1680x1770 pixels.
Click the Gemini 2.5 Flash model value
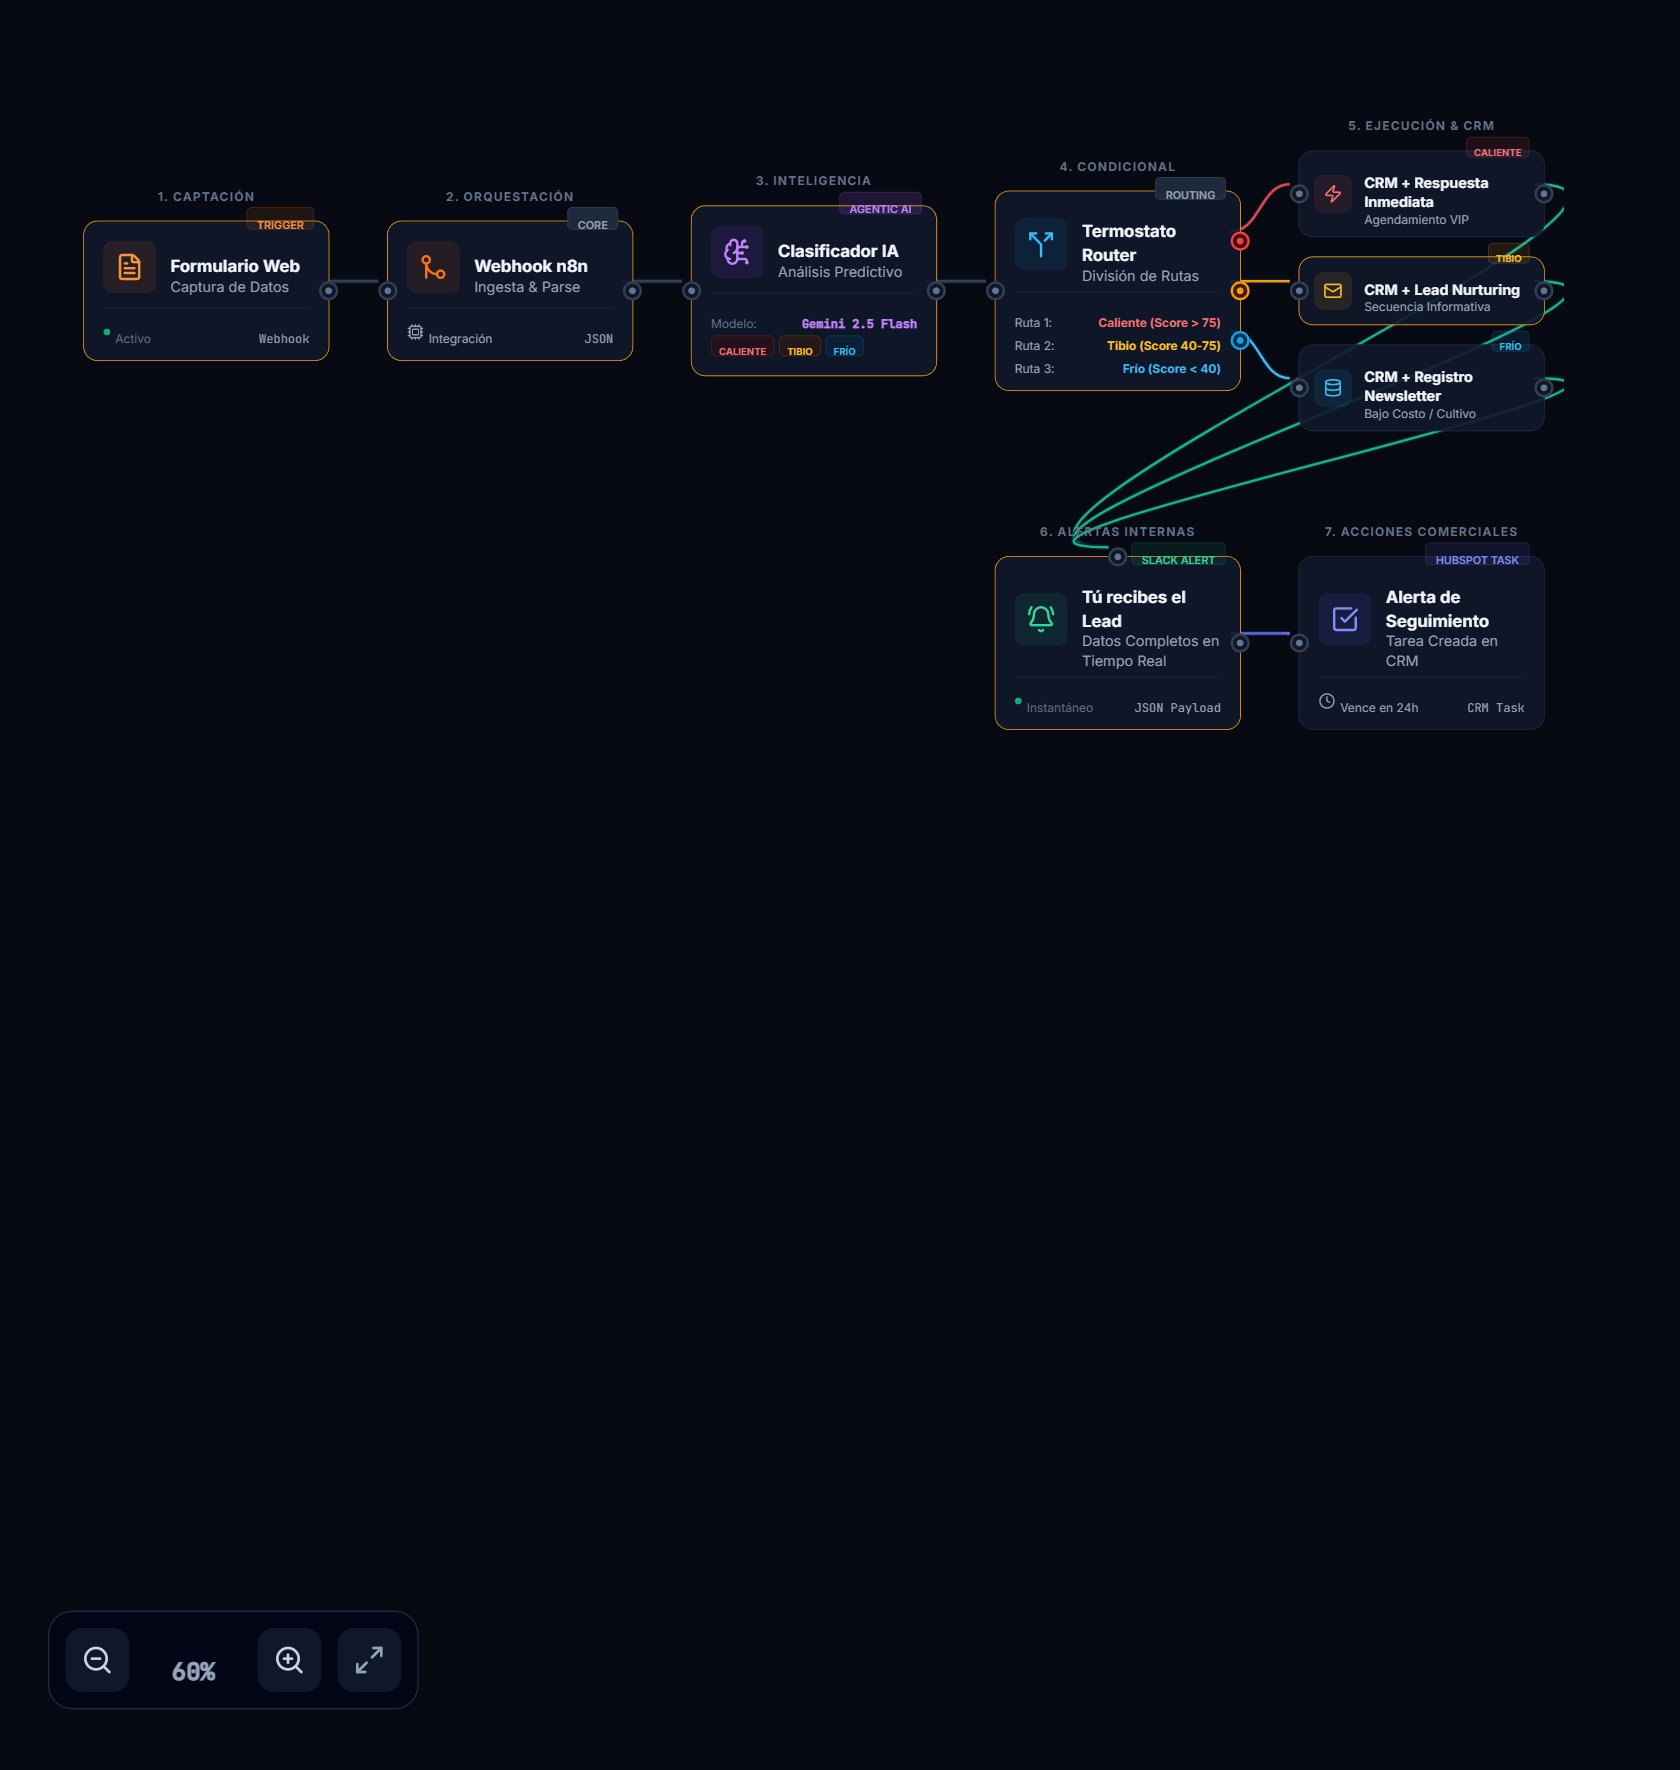click(859, 324)
